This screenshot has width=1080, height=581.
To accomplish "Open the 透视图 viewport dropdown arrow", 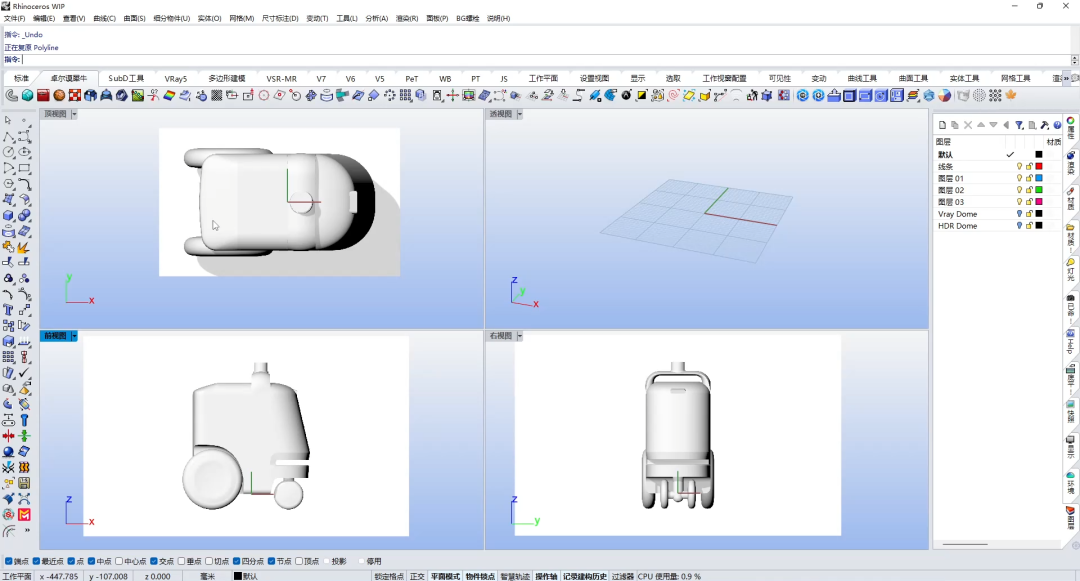I will (x=519, y=114).
